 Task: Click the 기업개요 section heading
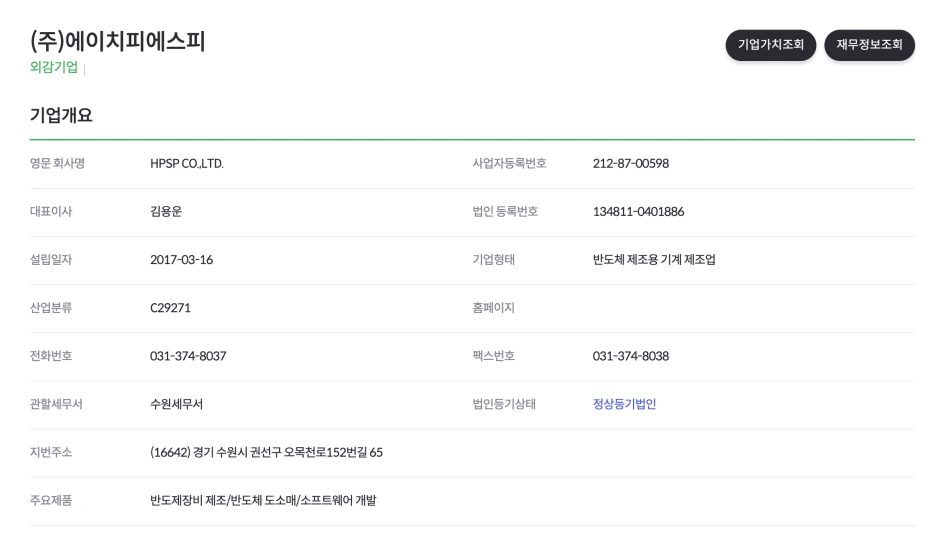(61, 115)
